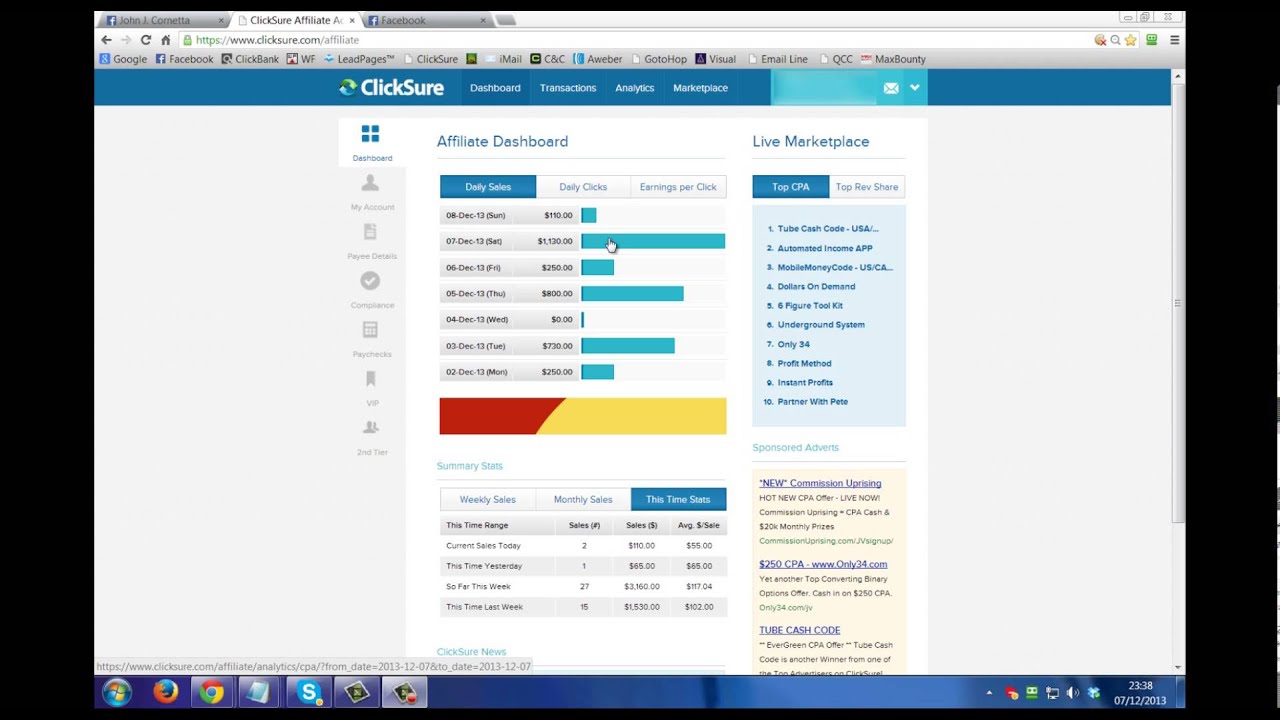Open $250 CPA Only34.com advert link
The height and width of the screenshot is (720, 1280).
(x=823, y=564)
